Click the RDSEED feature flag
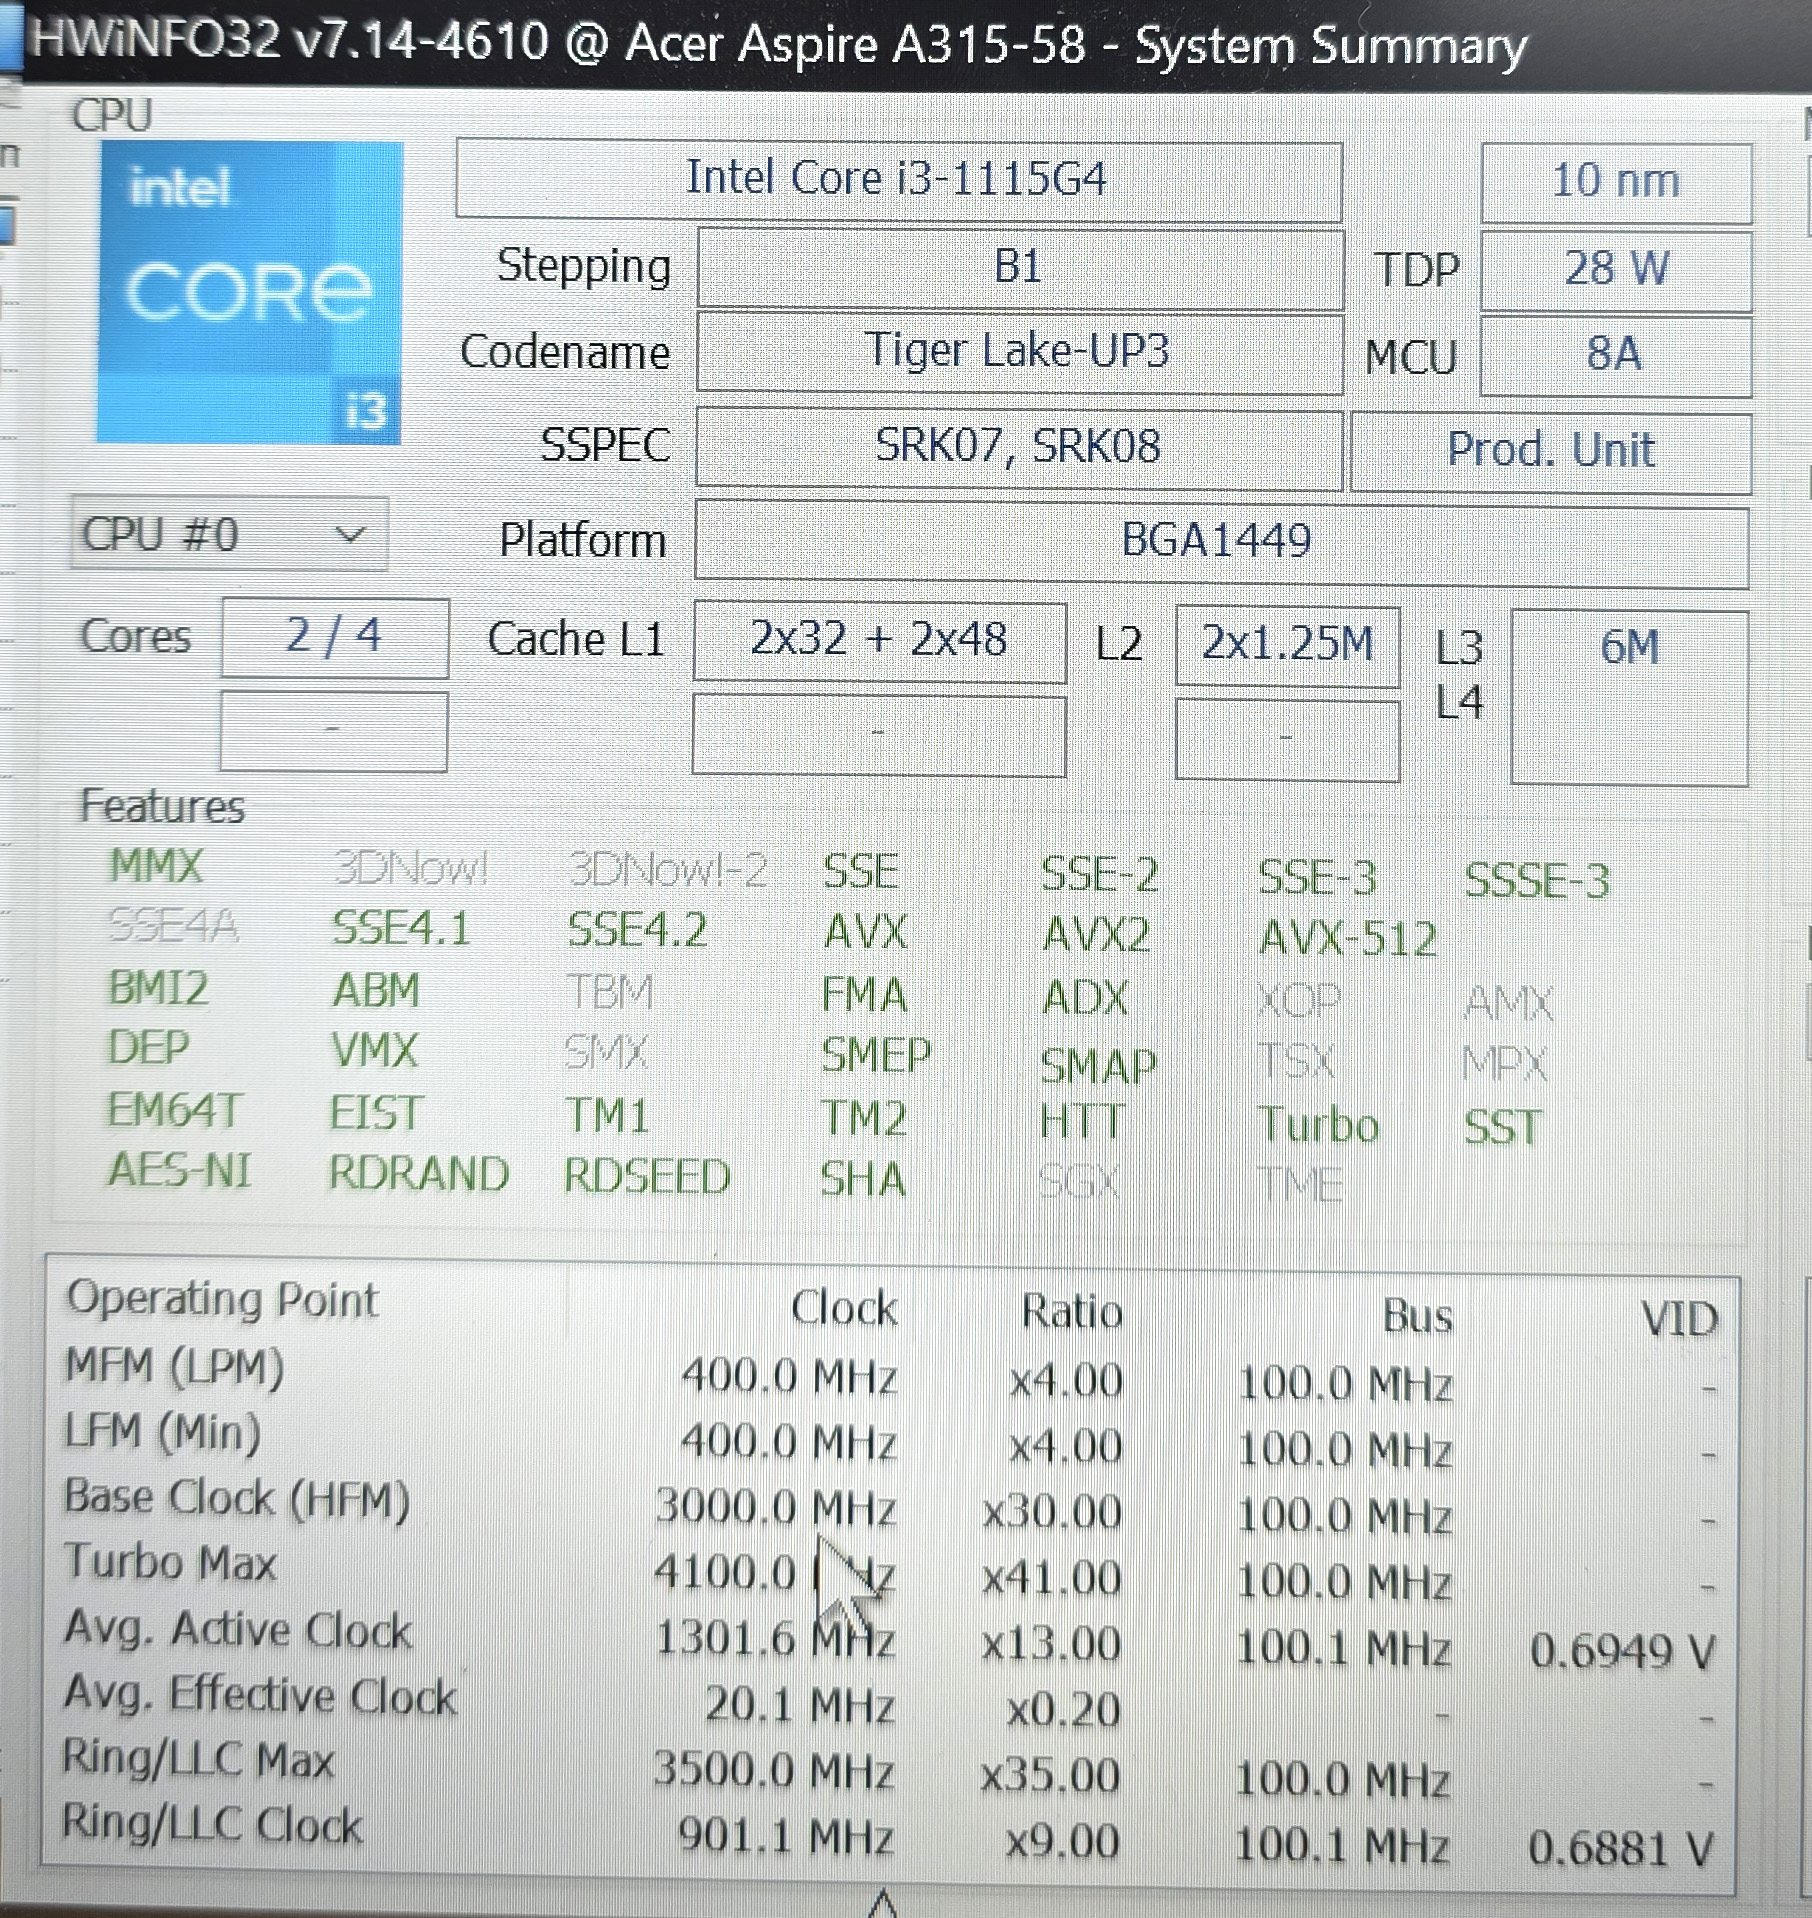 click(x=647, y=1176)
